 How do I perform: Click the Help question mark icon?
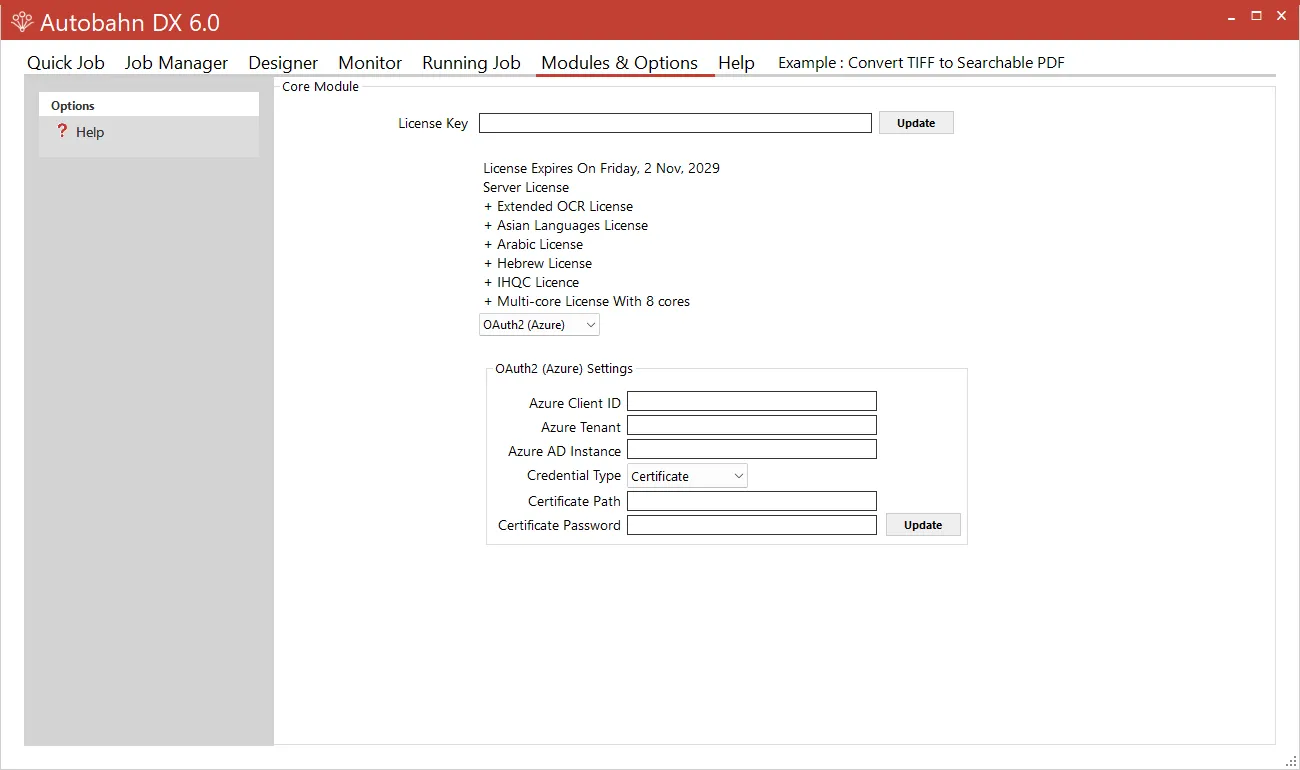click(x=62, y=131)
